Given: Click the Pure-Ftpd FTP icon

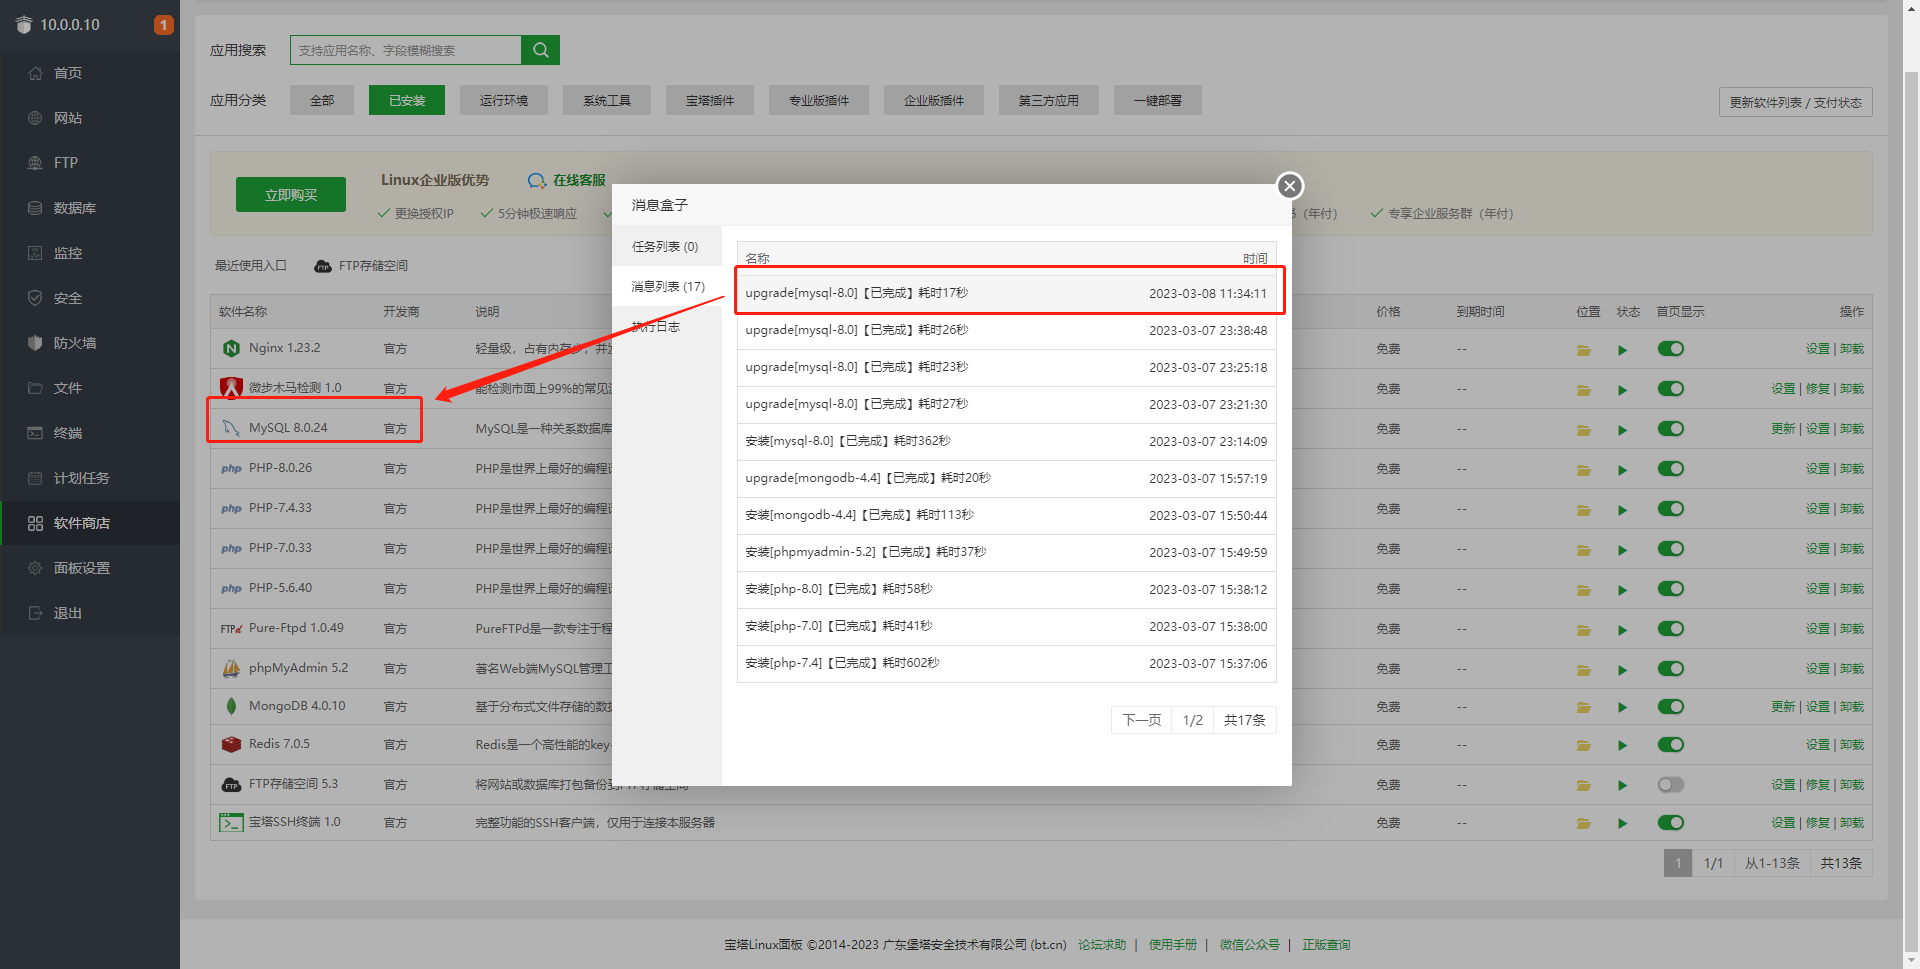Looking at the screenshot, I should point(231,629).
